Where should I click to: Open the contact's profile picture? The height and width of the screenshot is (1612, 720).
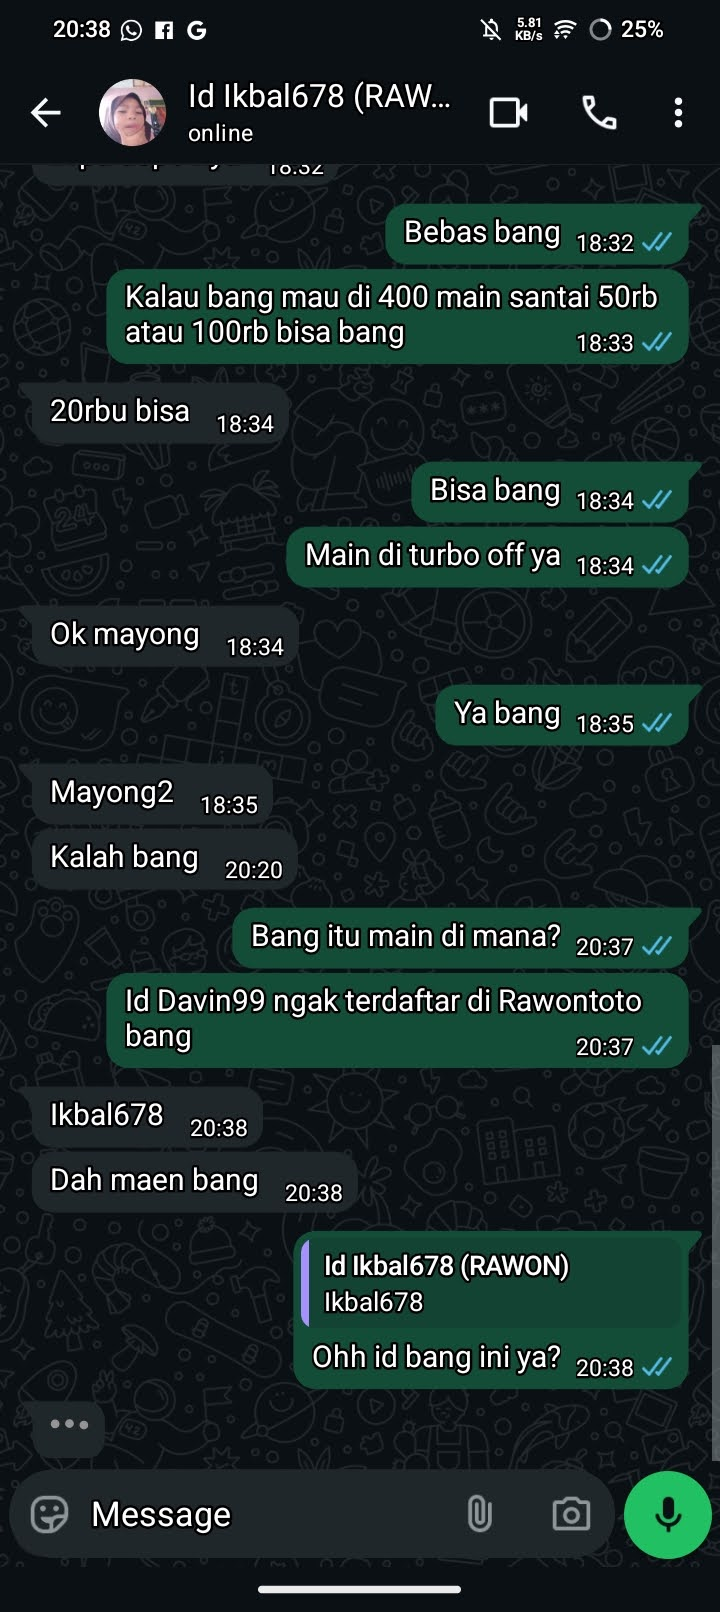pyautogui.click(x=132, y=113)
